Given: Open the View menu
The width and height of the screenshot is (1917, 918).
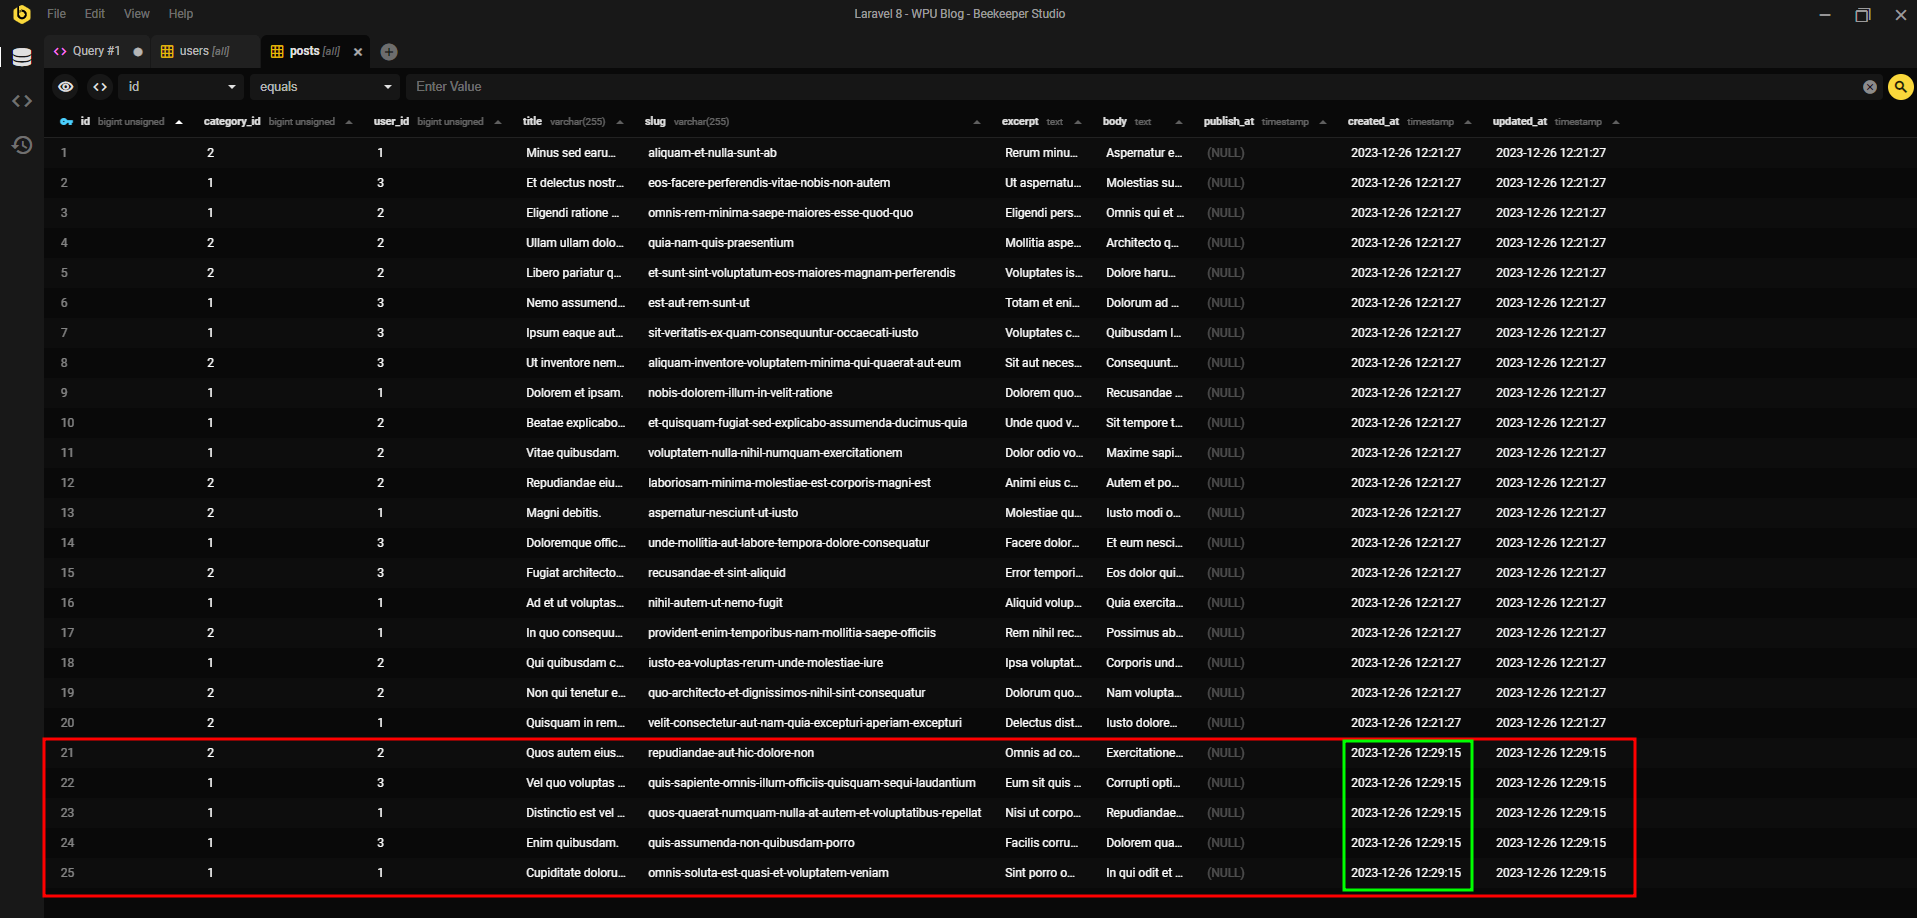Looking at the screenshot, I should click(136, 14).
